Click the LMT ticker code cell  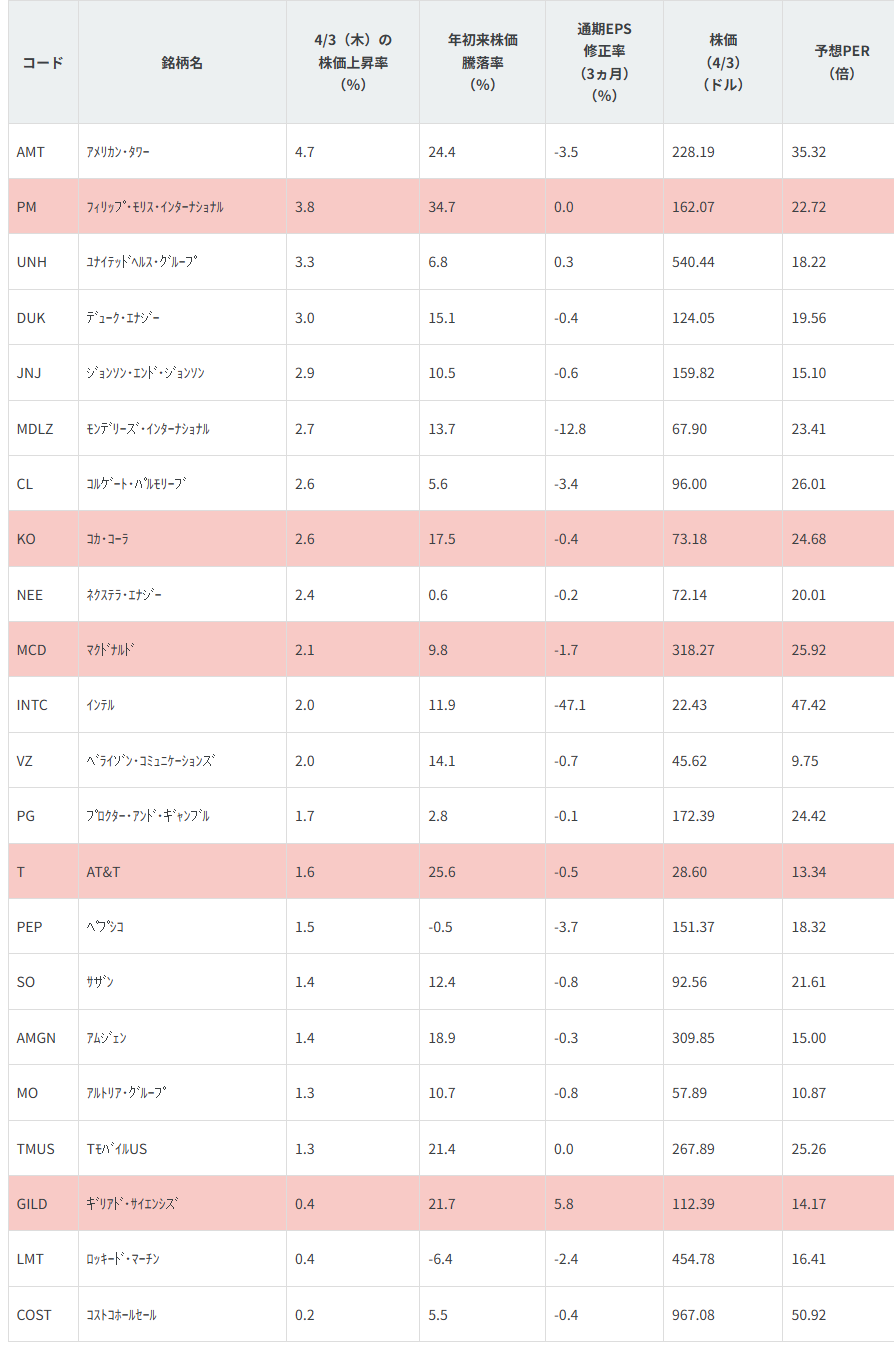30,1259
